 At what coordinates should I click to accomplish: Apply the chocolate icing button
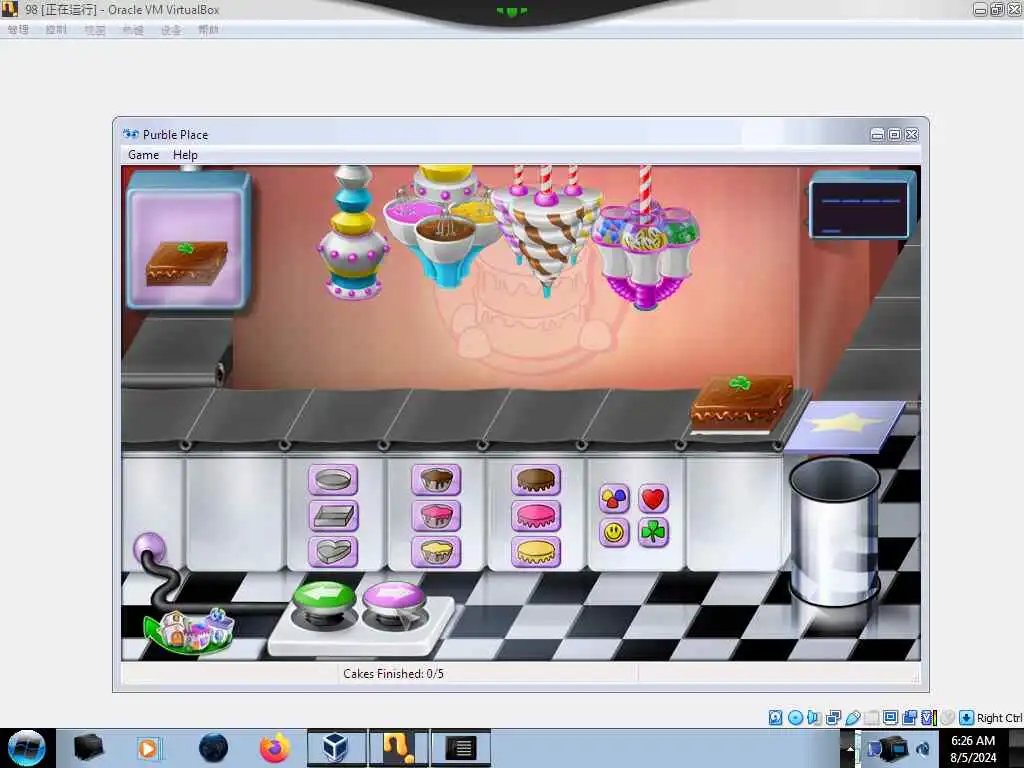point(536,480)
